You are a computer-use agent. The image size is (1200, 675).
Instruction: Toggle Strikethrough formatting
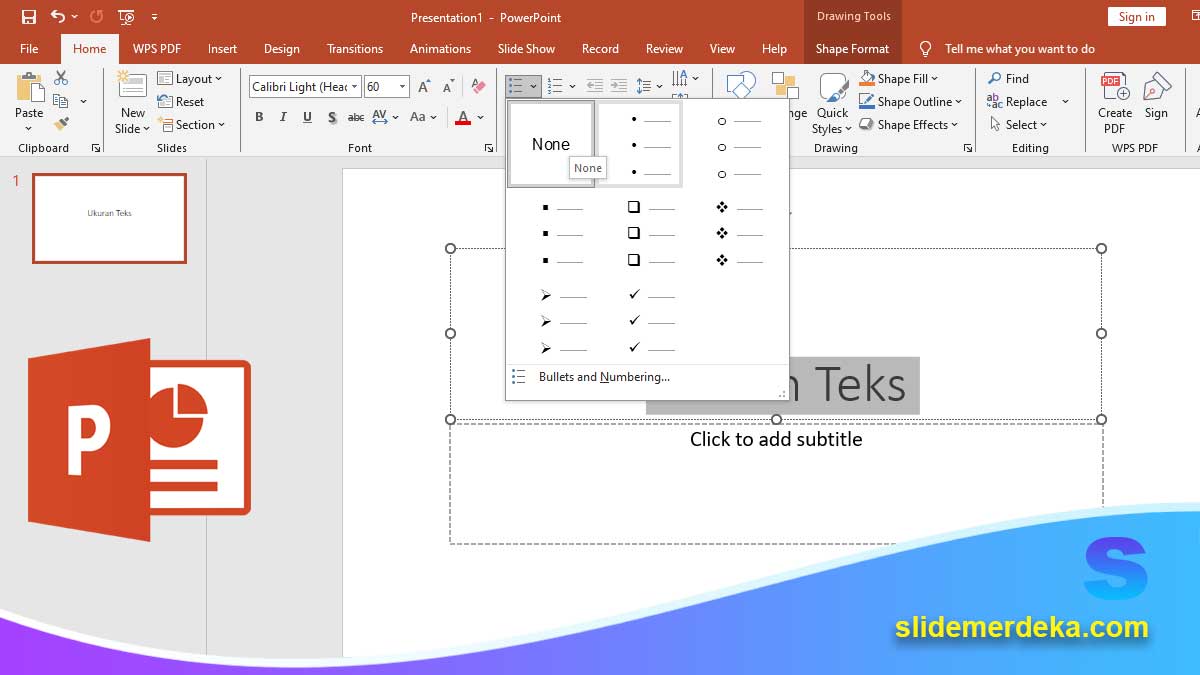(356, 117)
